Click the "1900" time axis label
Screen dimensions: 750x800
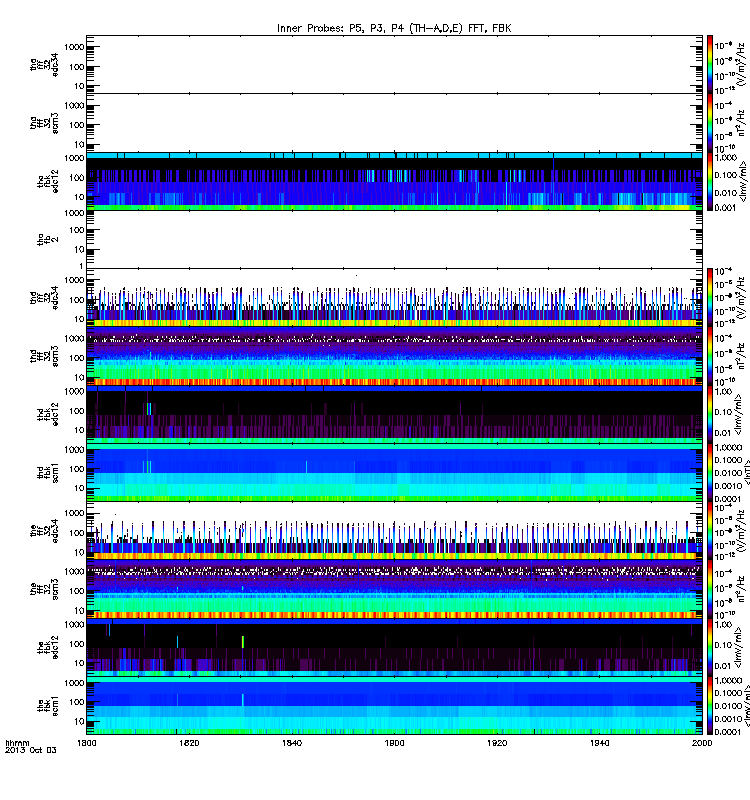click(394, 743)
